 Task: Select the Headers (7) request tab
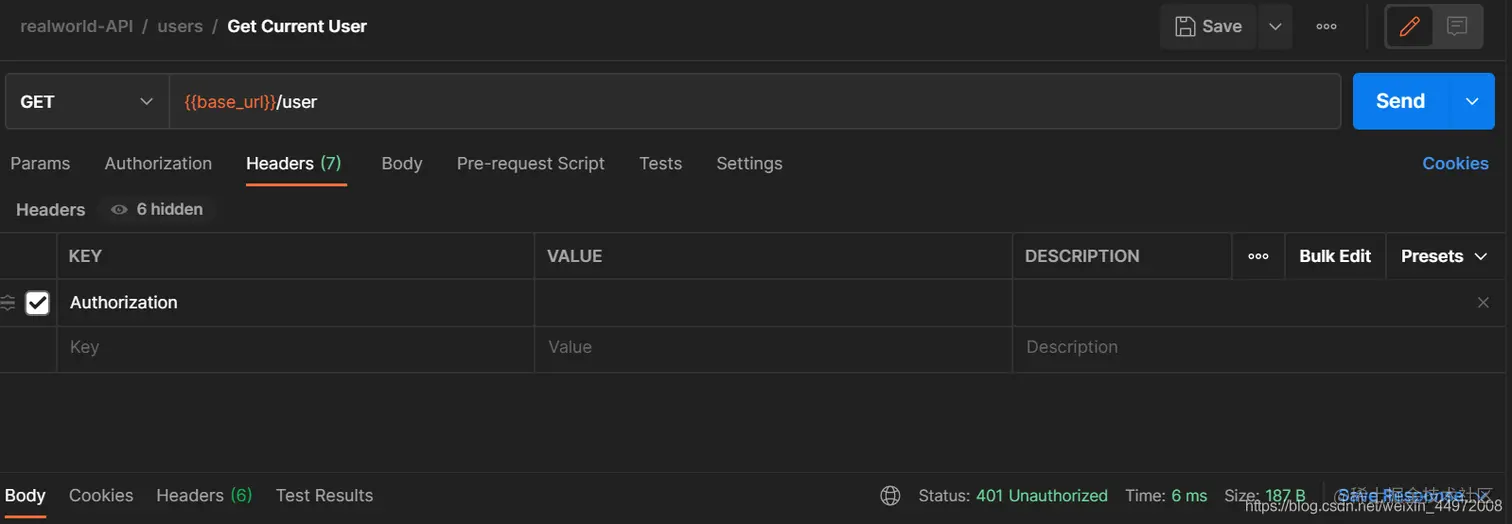click(x=294, y=163)
